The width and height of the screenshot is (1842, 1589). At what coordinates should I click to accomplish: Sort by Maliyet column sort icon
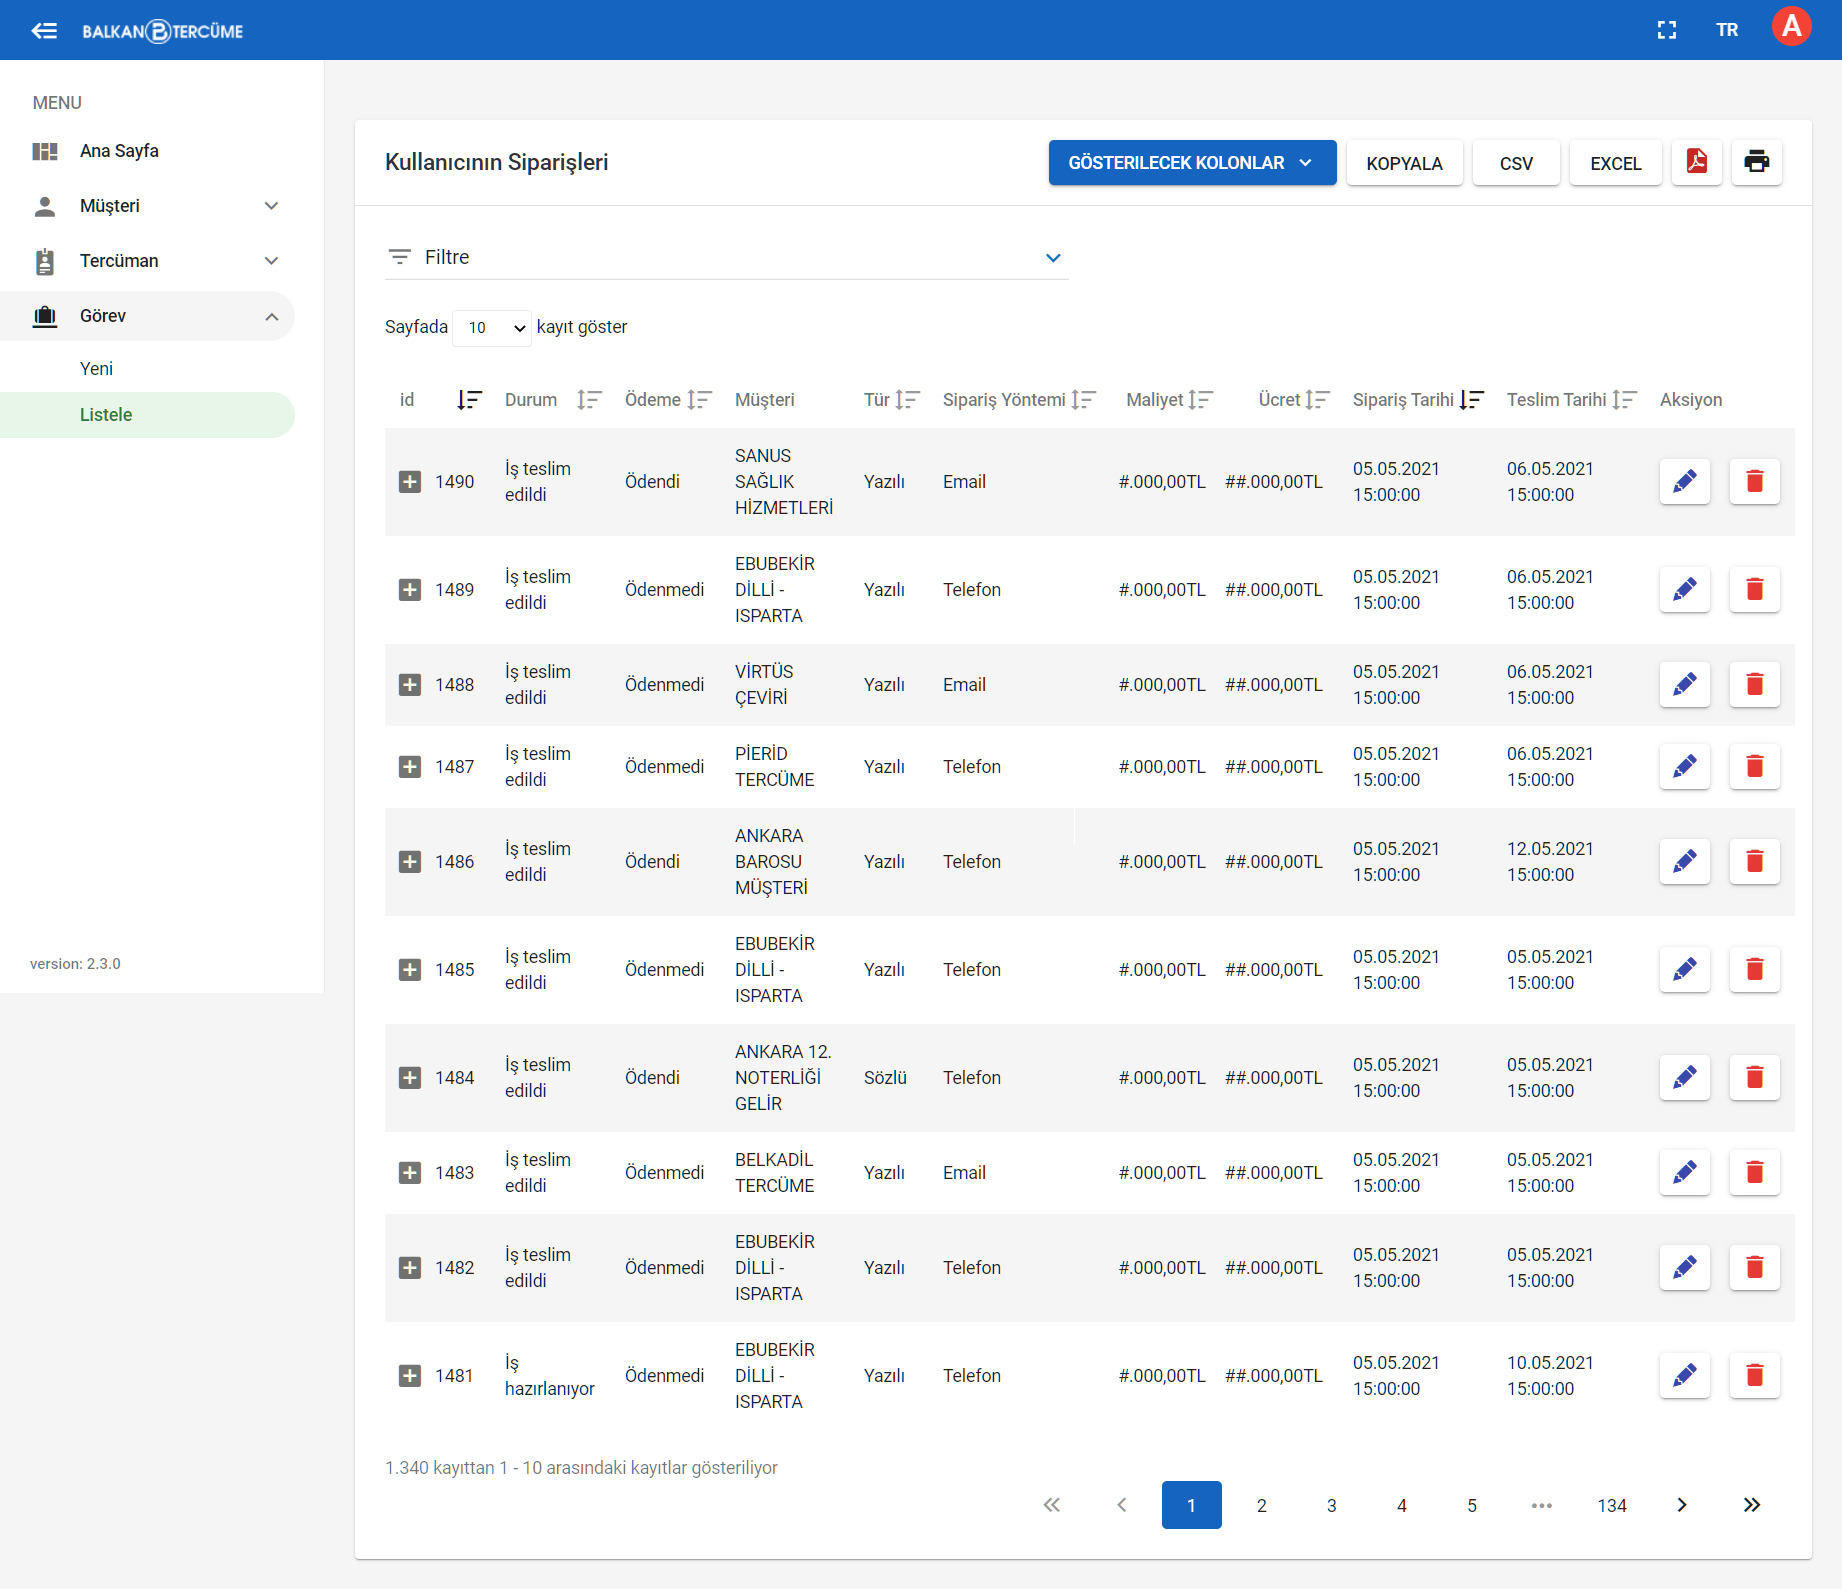coord(1200,400)
